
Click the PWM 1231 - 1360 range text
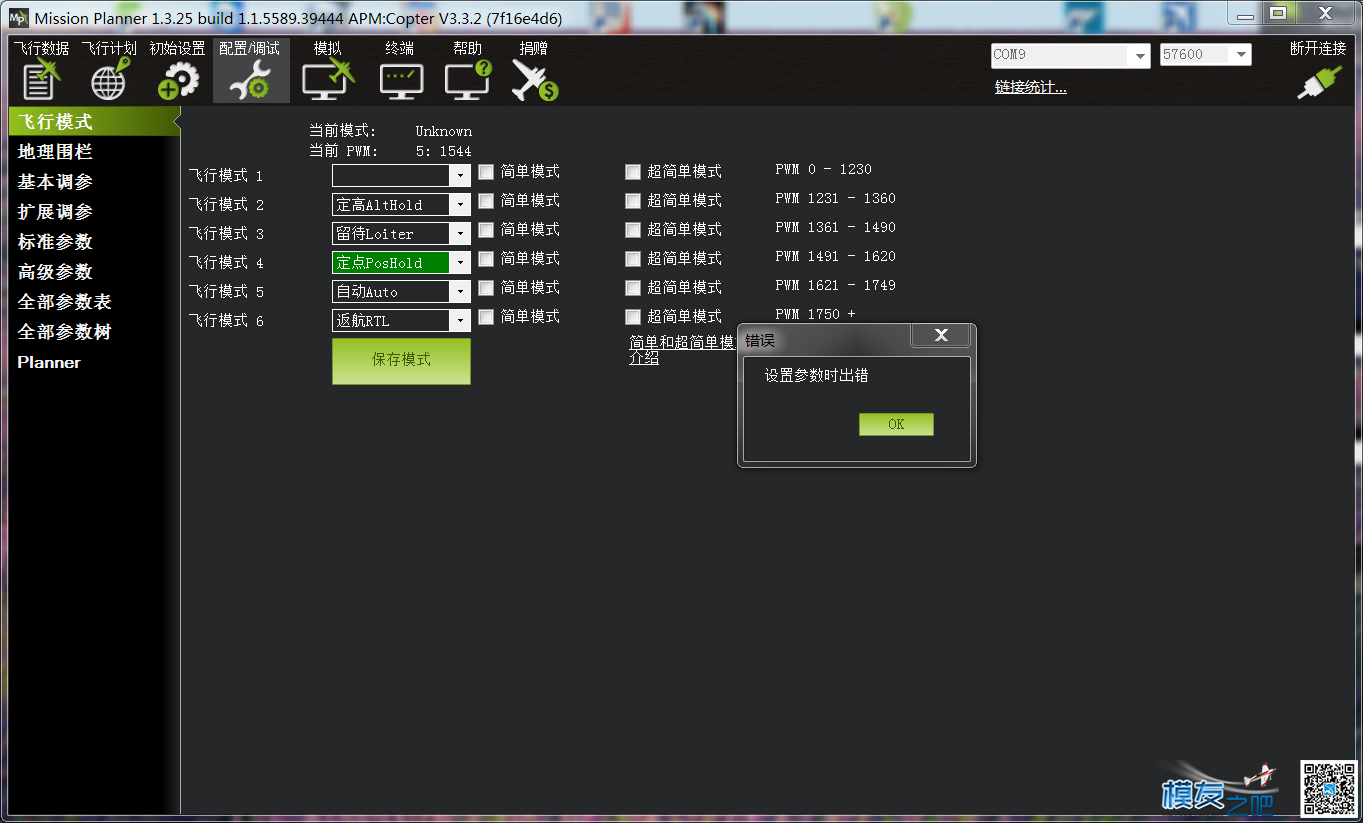(835, 198)
